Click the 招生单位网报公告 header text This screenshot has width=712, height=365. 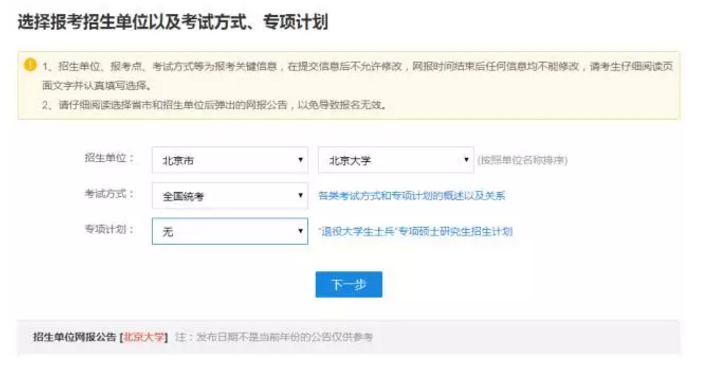(x=75, y=337)
